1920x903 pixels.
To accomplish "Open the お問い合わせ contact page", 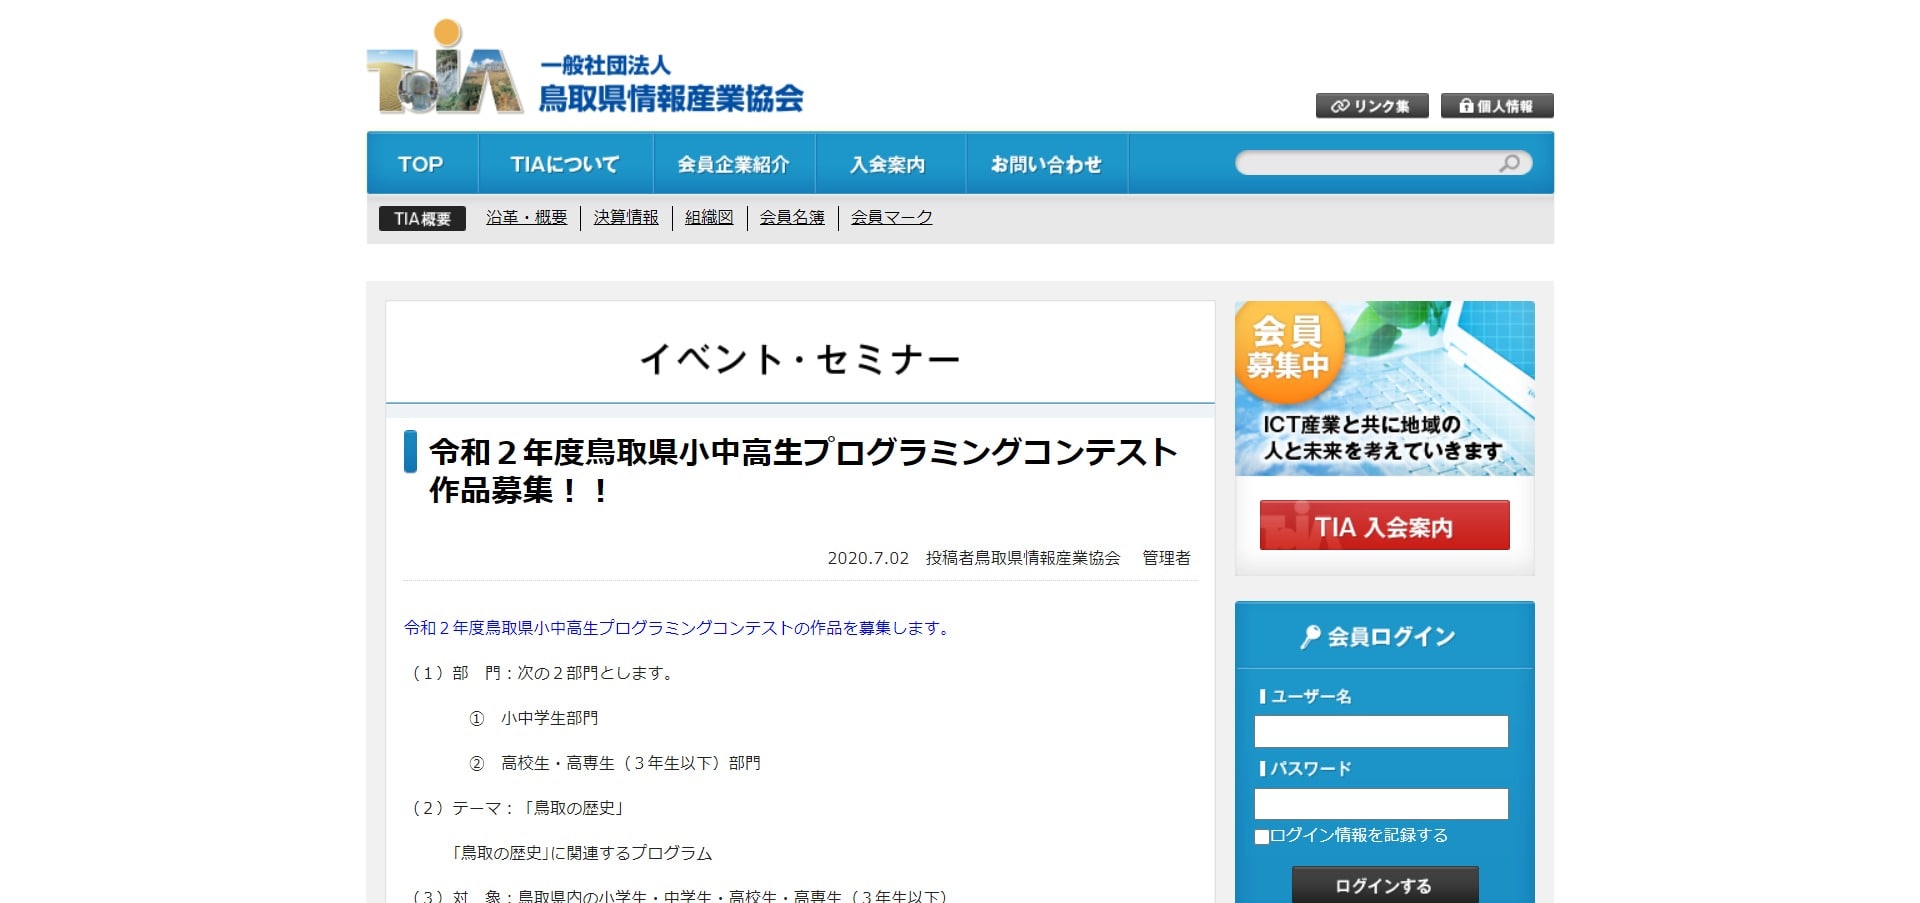I will point(1046,164).
